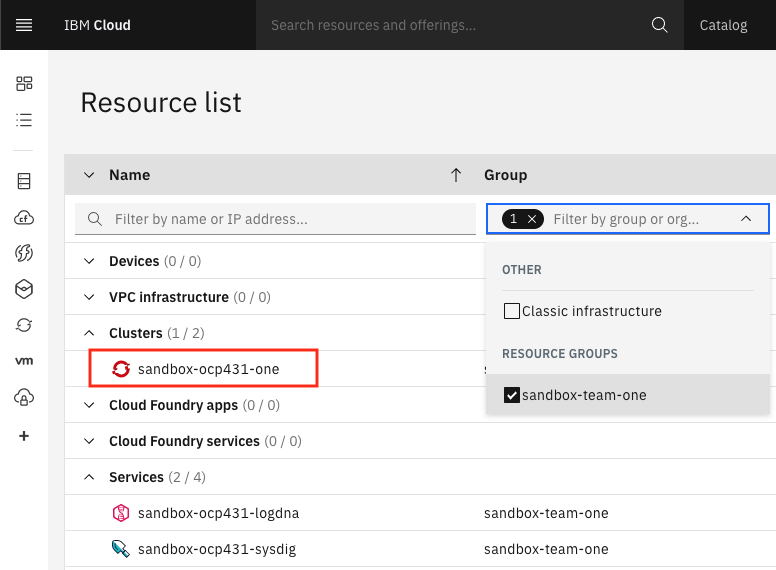Open the Dashboard icon in sidebar

(x=24, y=84)
